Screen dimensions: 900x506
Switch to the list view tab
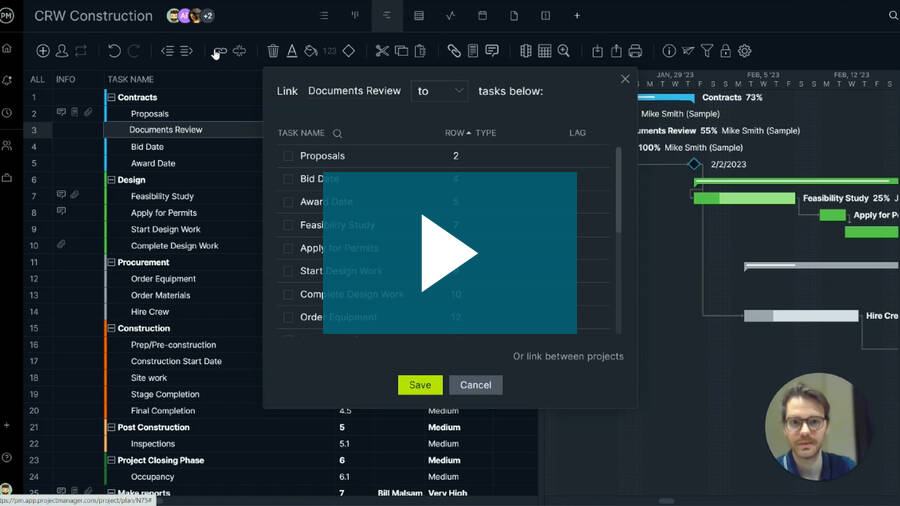(324, 15)
